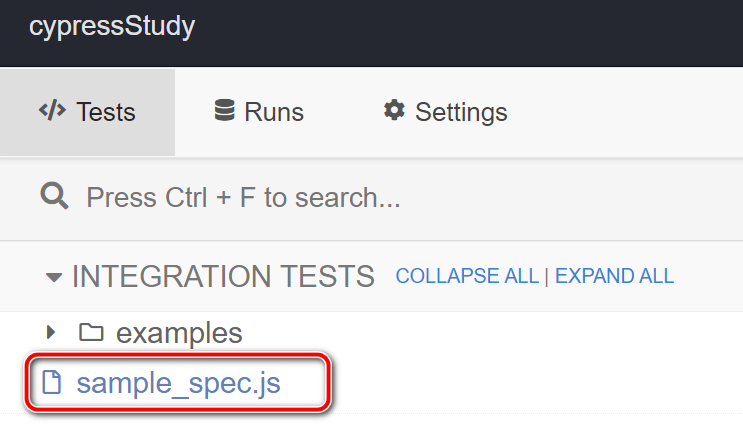Select the examples folder name

pos(179,333)
